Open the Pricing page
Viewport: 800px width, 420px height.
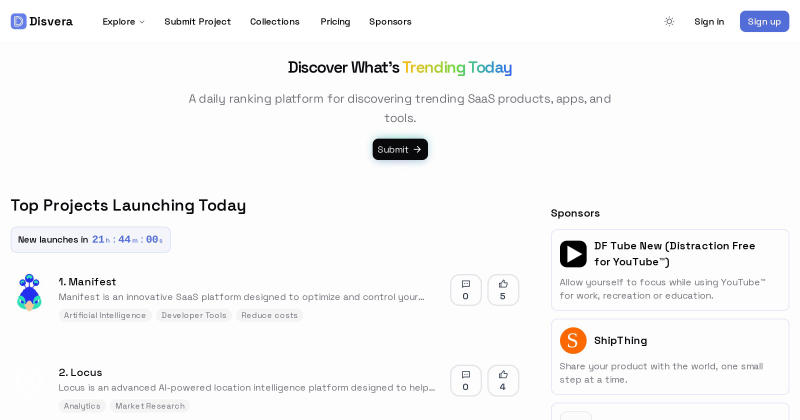[x=335, y=21]
